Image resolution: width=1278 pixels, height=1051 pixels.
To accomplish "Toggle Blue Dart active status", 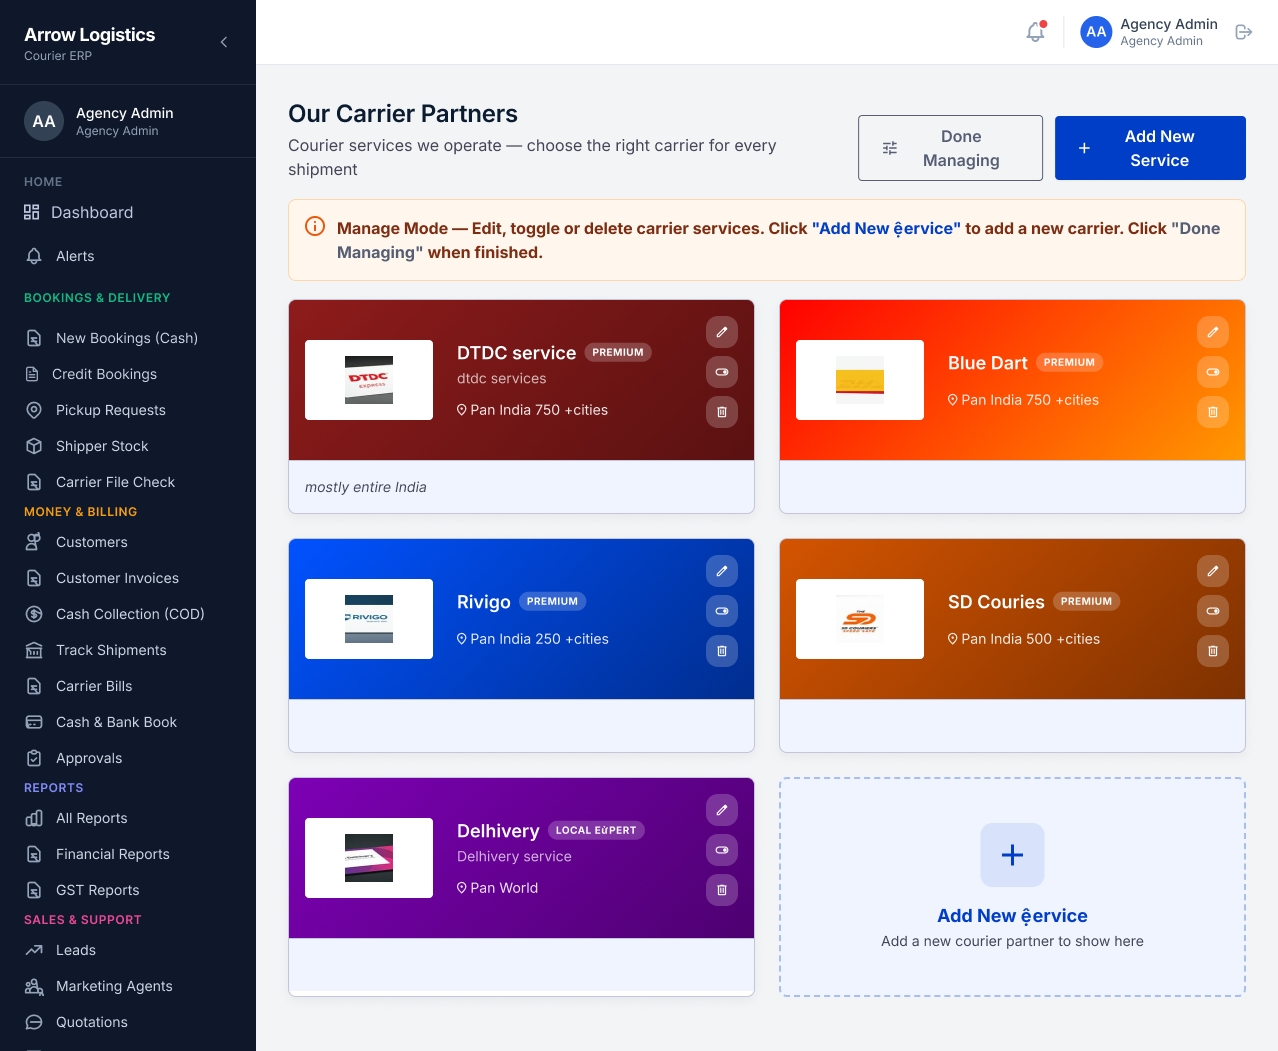I will (1213, 372).
